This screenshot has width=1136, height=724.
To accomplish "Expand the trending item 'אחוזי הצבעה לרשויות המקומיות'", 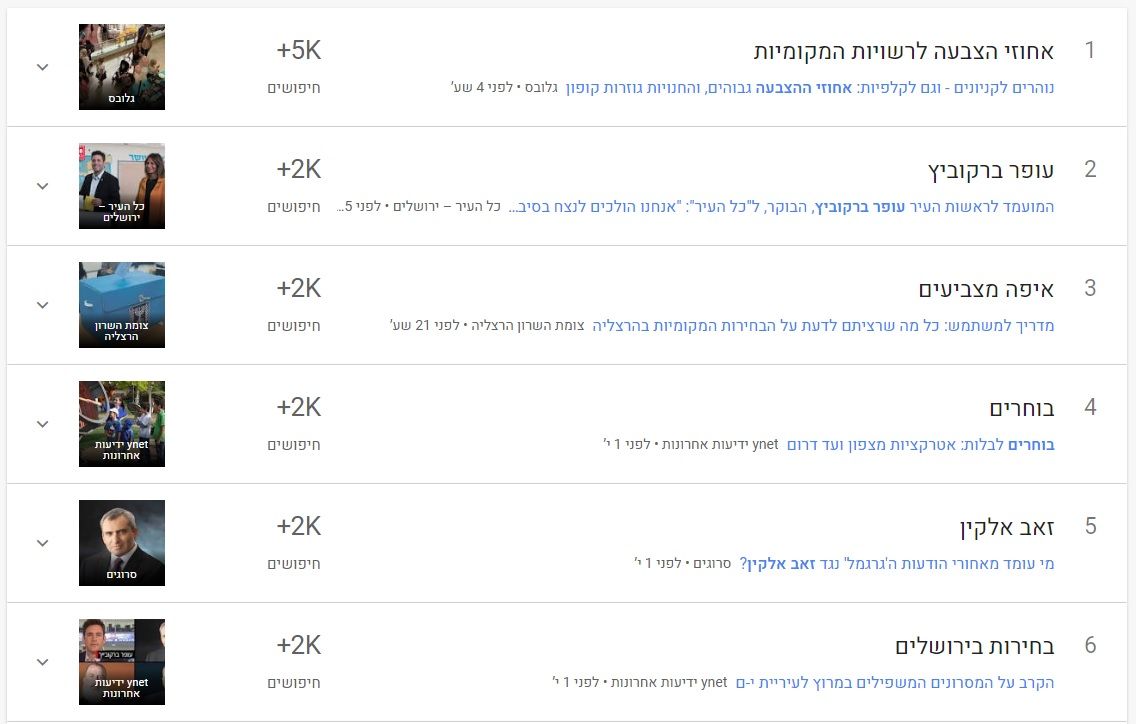I will pyautogui.click(x=42, y=66).
